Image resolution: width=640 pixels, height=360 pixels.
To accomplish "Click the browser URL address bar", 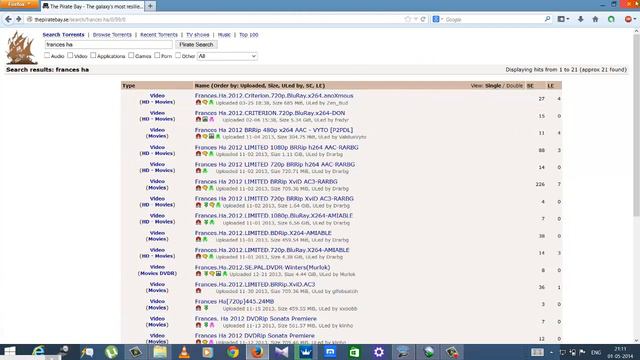I will click(x=216, y=19).
